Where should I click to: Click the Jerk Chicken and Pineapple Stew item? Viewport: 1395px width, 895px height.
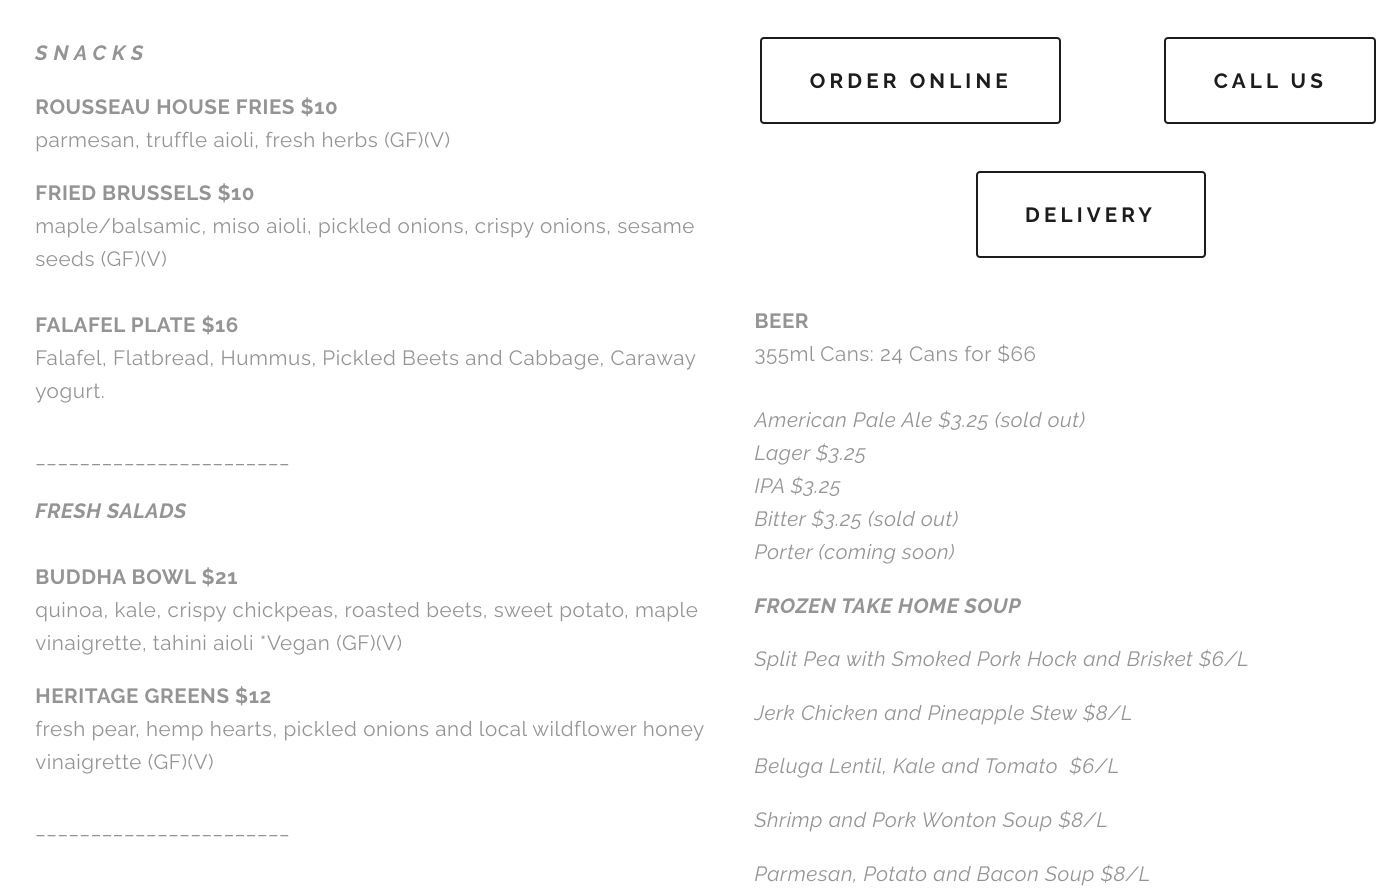tap(942, 713)
